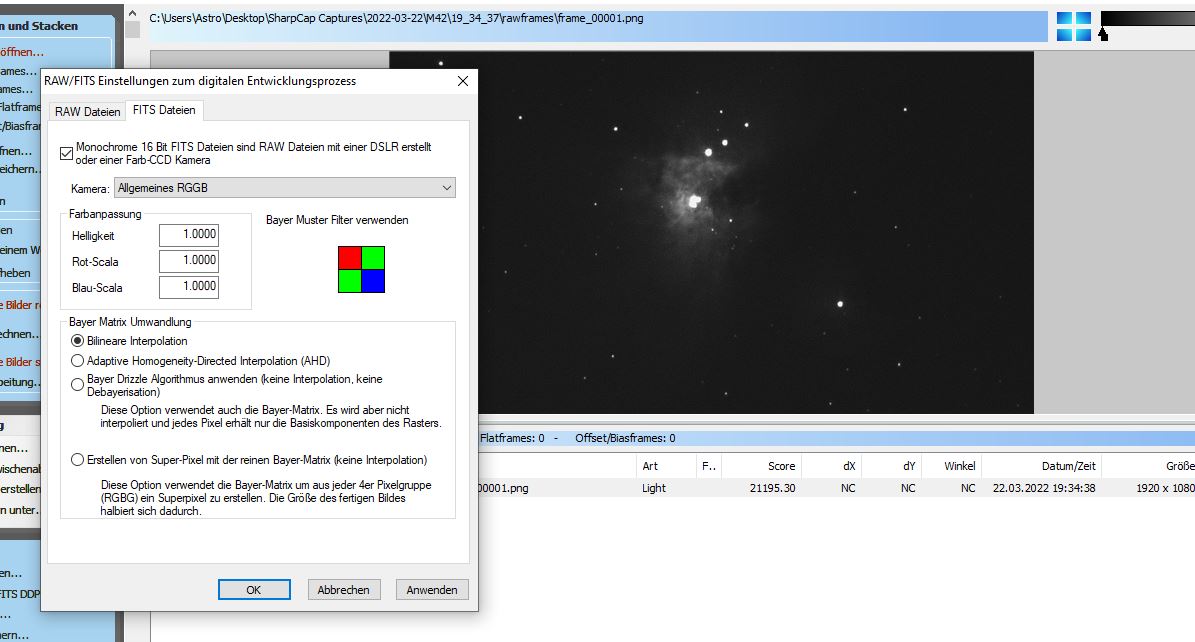Click the Datum/Zeit column header

(x=1041, y=466)
